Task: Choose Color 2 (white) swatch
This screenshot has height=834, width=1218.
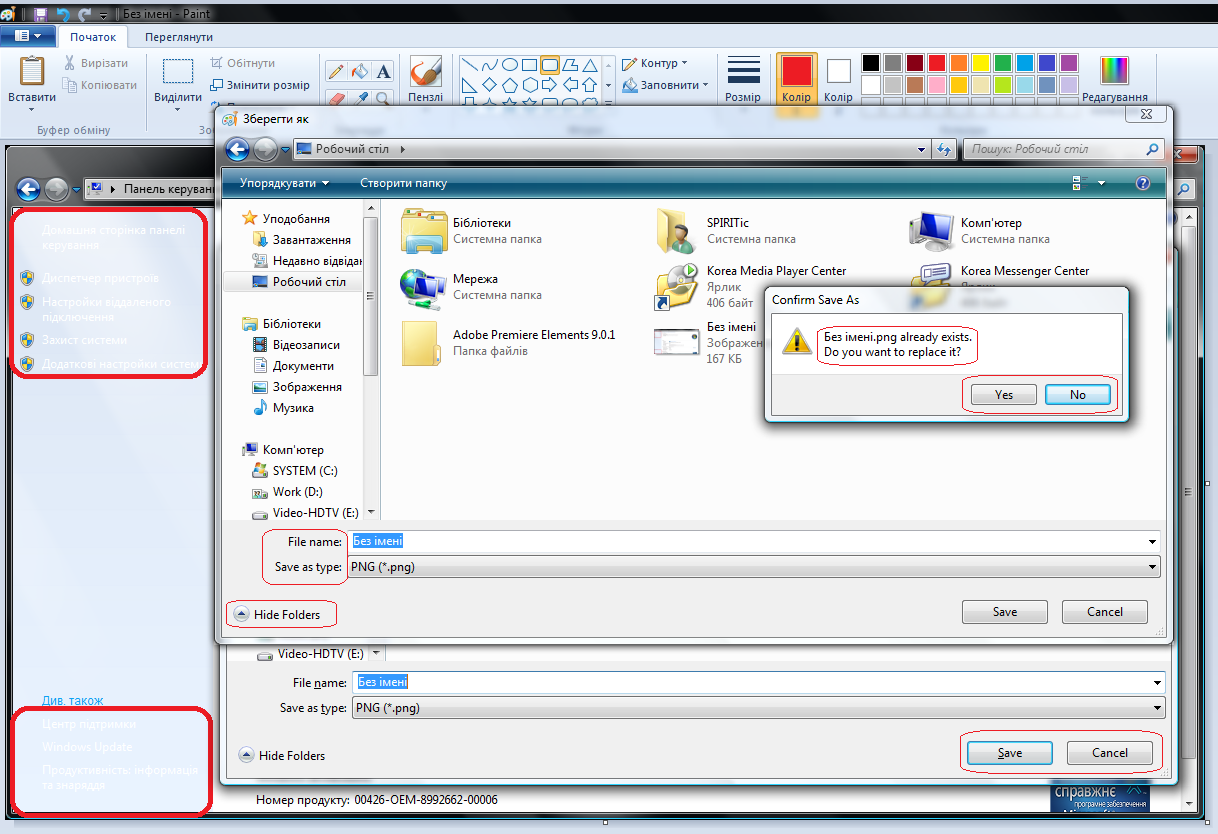Action: click(838, 78)
